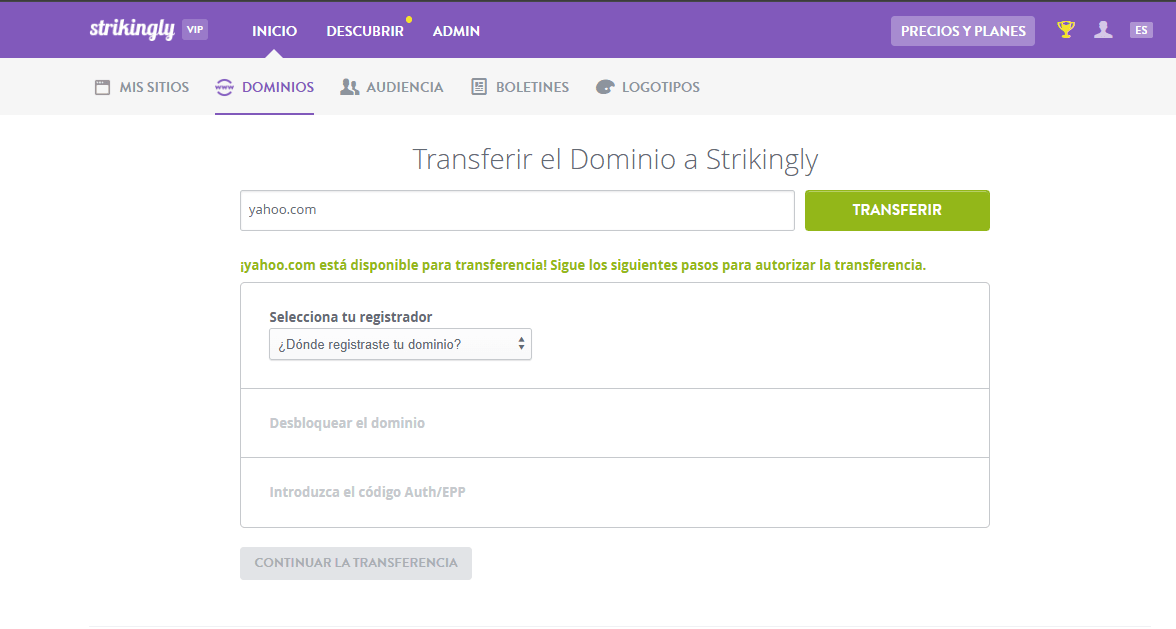Click the yahoo.com domain input field
Image resolution: width=1176 pixels, height=629 pixels.
[x=517, y=210]
